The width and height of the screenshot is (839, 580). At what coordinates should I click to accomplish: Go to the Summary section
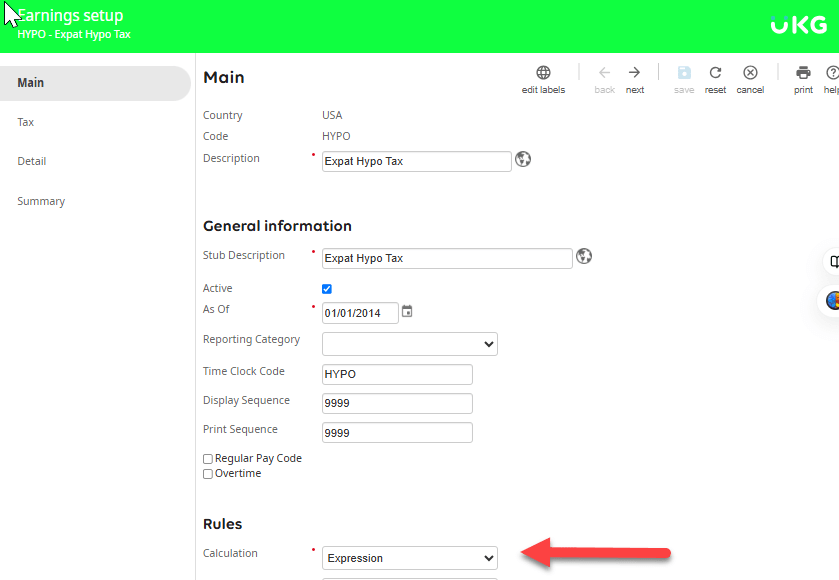click(41, 201)
